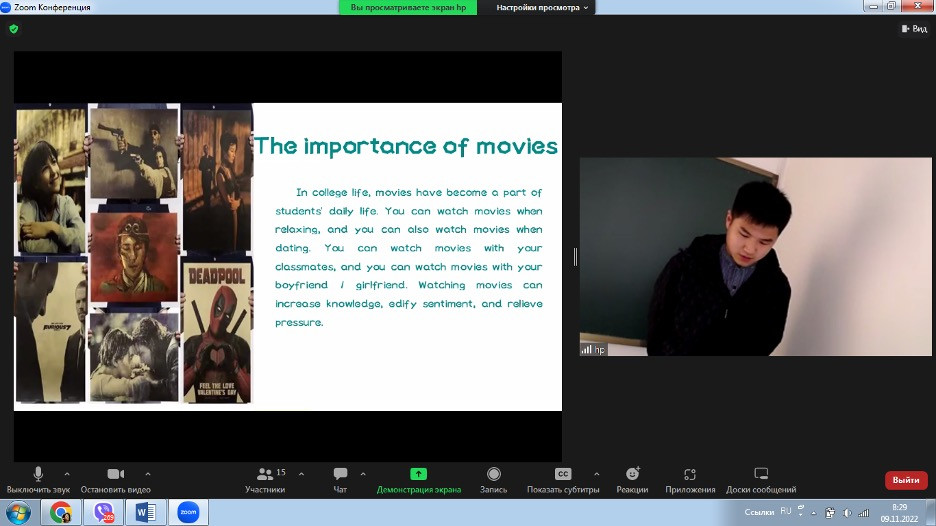936x526 pixels.
Task: Click the green encryption shield icon
Action: pyautogui.click(x=13, y=29)
